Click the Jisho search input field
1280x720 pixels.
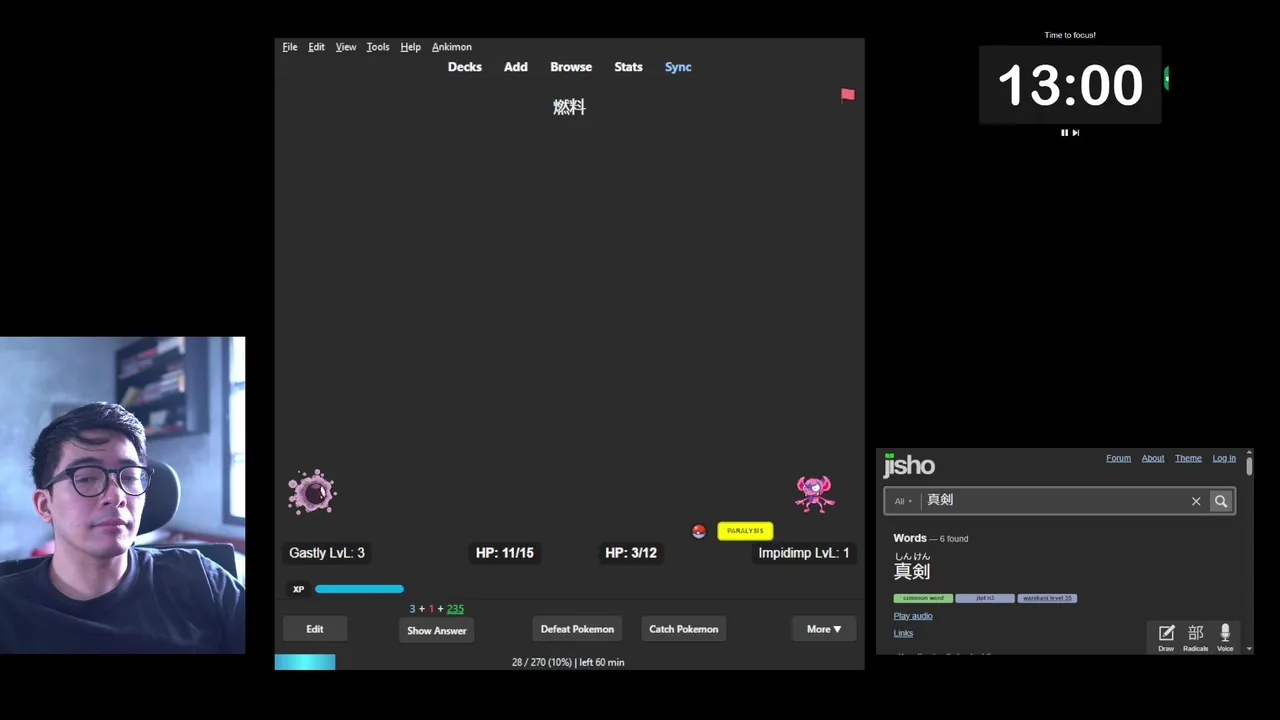pyautogui.click(x=1053, y=501)
